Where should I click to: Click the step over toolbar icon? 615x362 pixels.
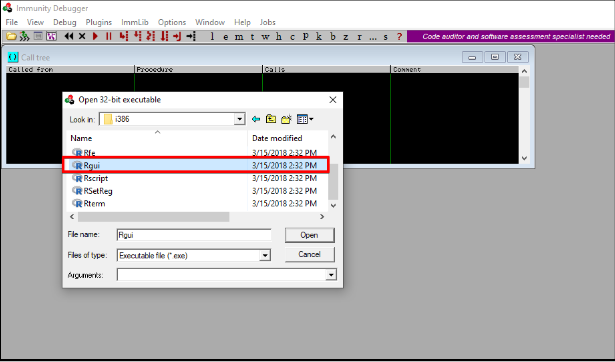pos(137,36)
